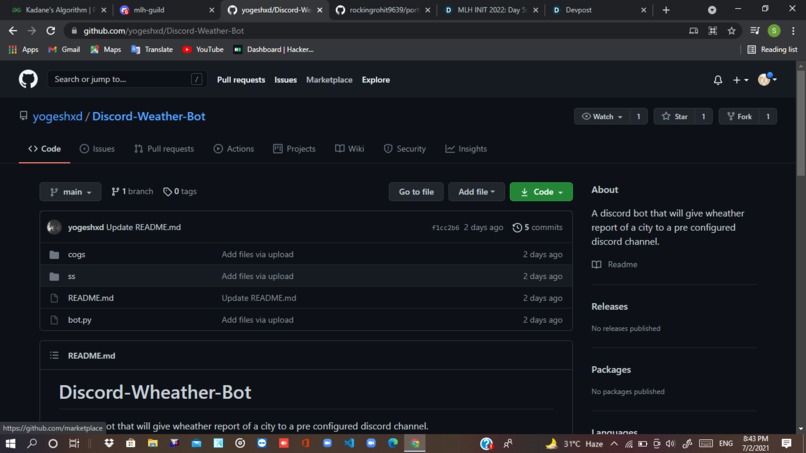This screenshot has height=453, width=806.
Task: Open the notifications bell
Action: pos(718,80)
